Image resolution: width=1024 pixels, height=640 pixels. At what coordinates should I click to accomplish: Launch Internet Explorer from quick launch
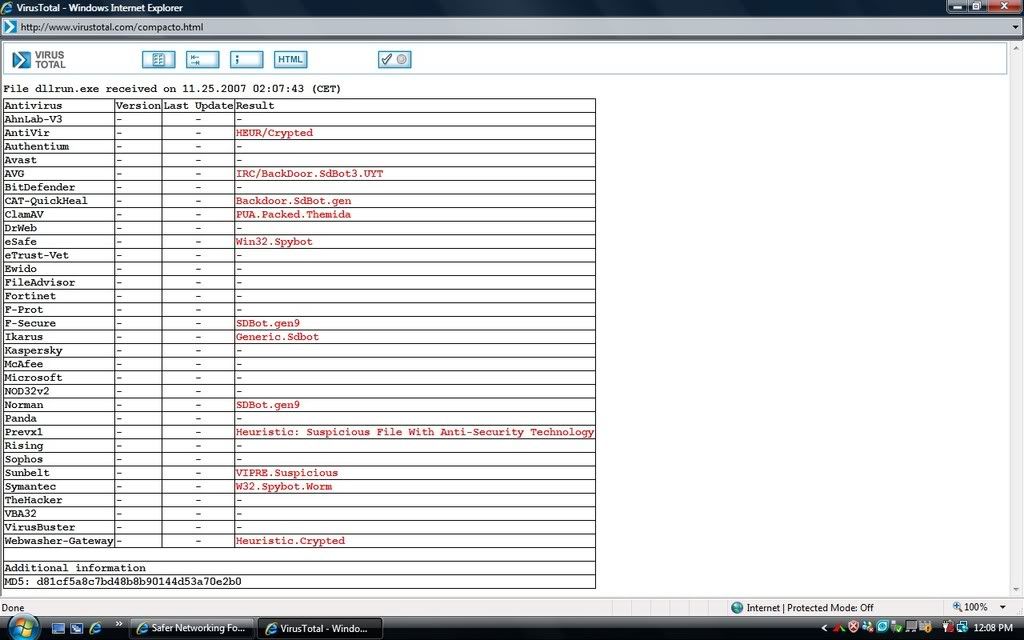click(95, 628)
